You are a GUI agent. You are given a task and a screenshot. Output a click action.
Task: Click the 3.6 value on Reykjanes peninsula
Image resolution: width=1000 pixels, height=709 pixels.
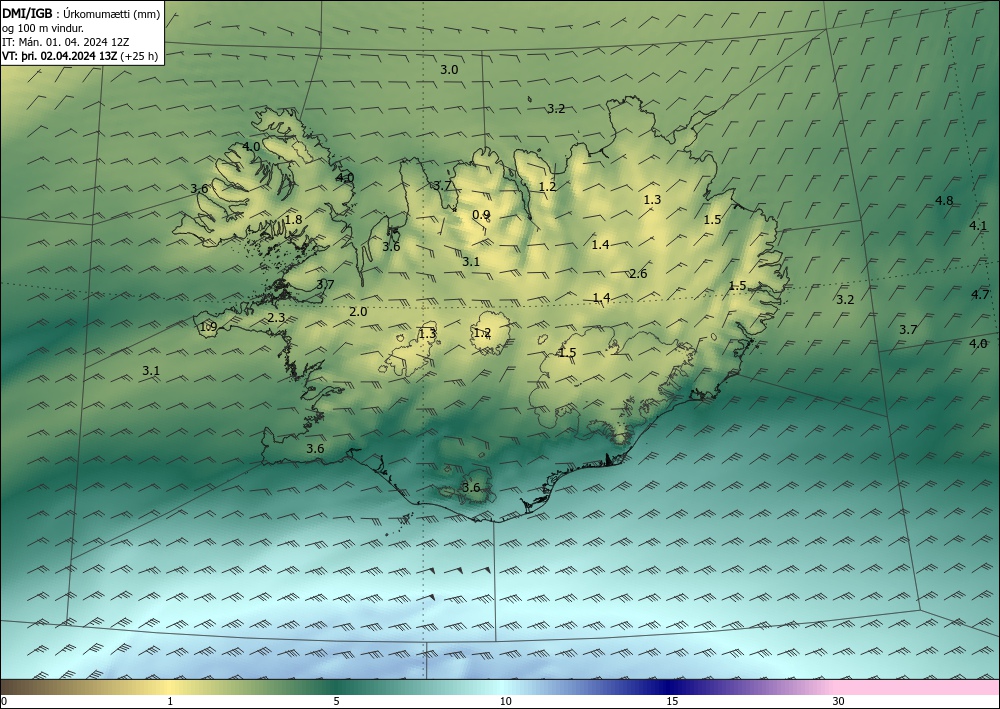(315, 449)
